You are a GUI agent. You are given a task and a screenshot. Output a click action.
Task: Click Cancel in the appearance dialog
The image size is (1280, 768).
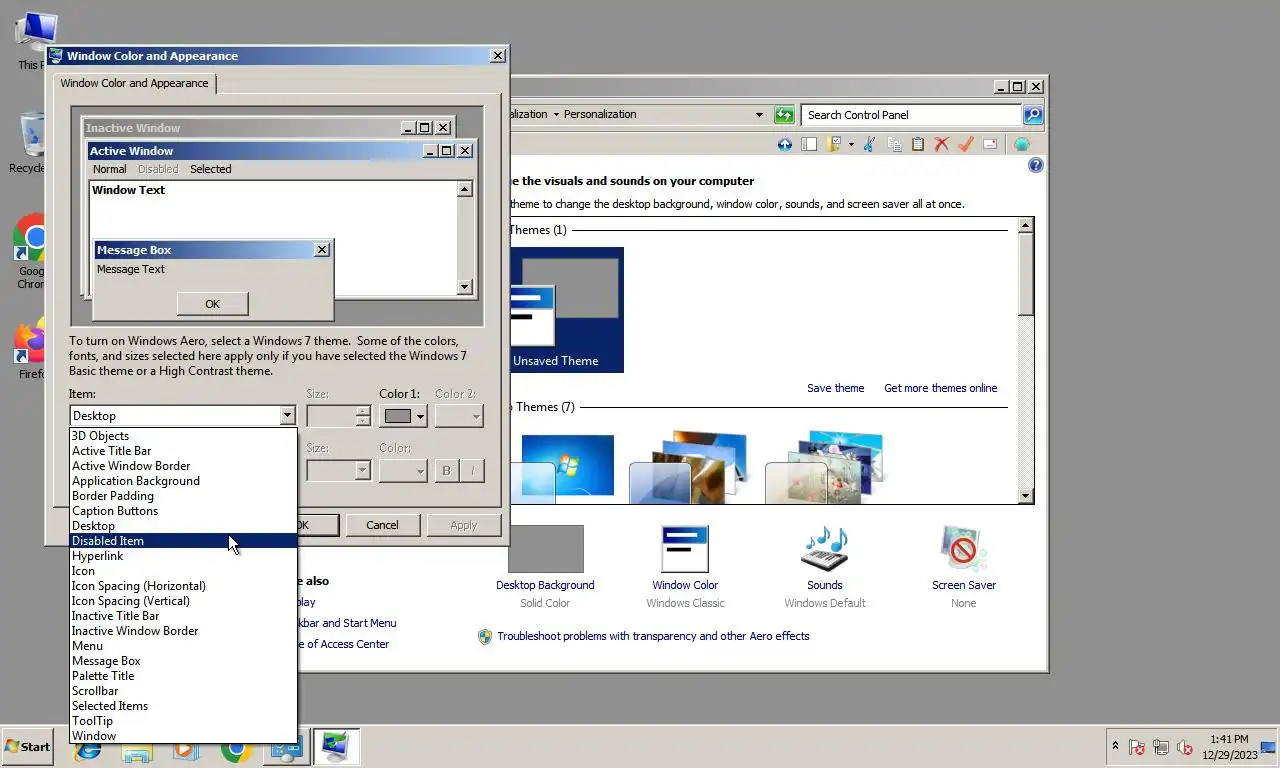point(382,525)
